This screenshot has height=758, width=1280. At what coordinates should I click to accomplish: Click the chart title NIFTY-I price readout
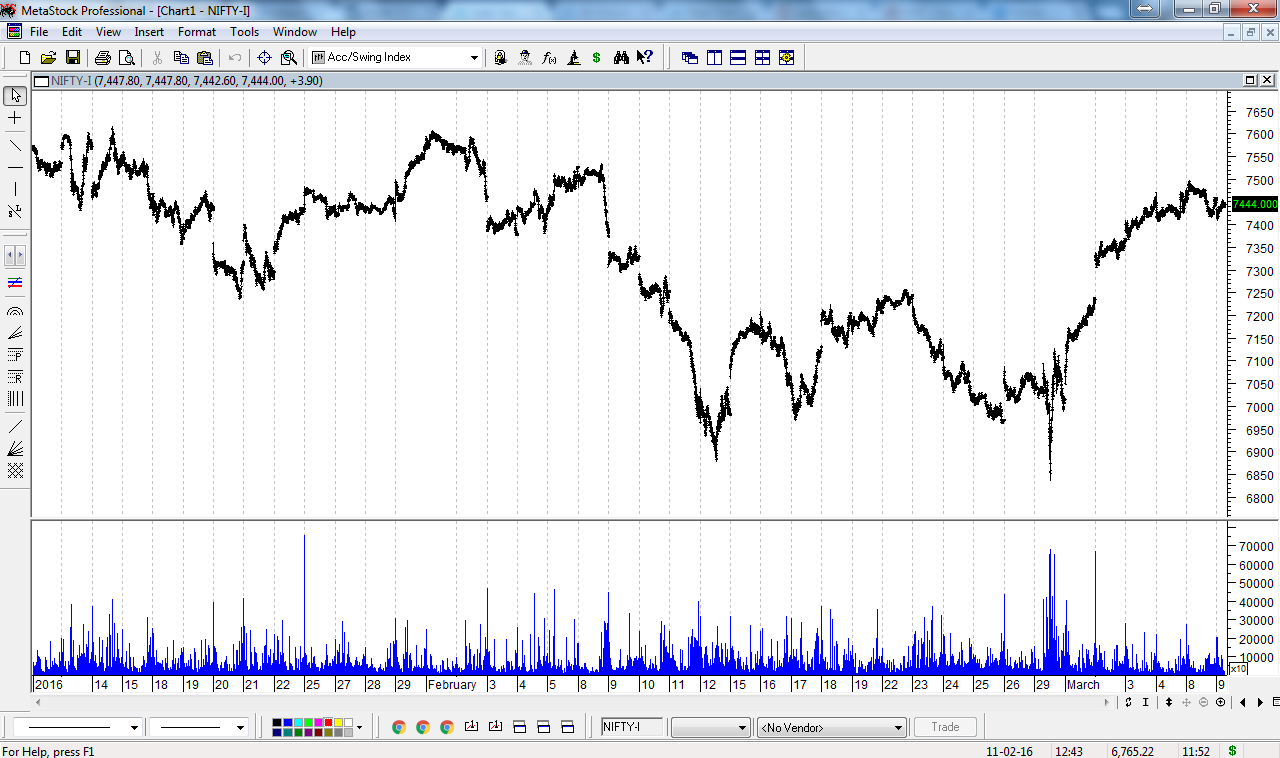coord(186,81)
